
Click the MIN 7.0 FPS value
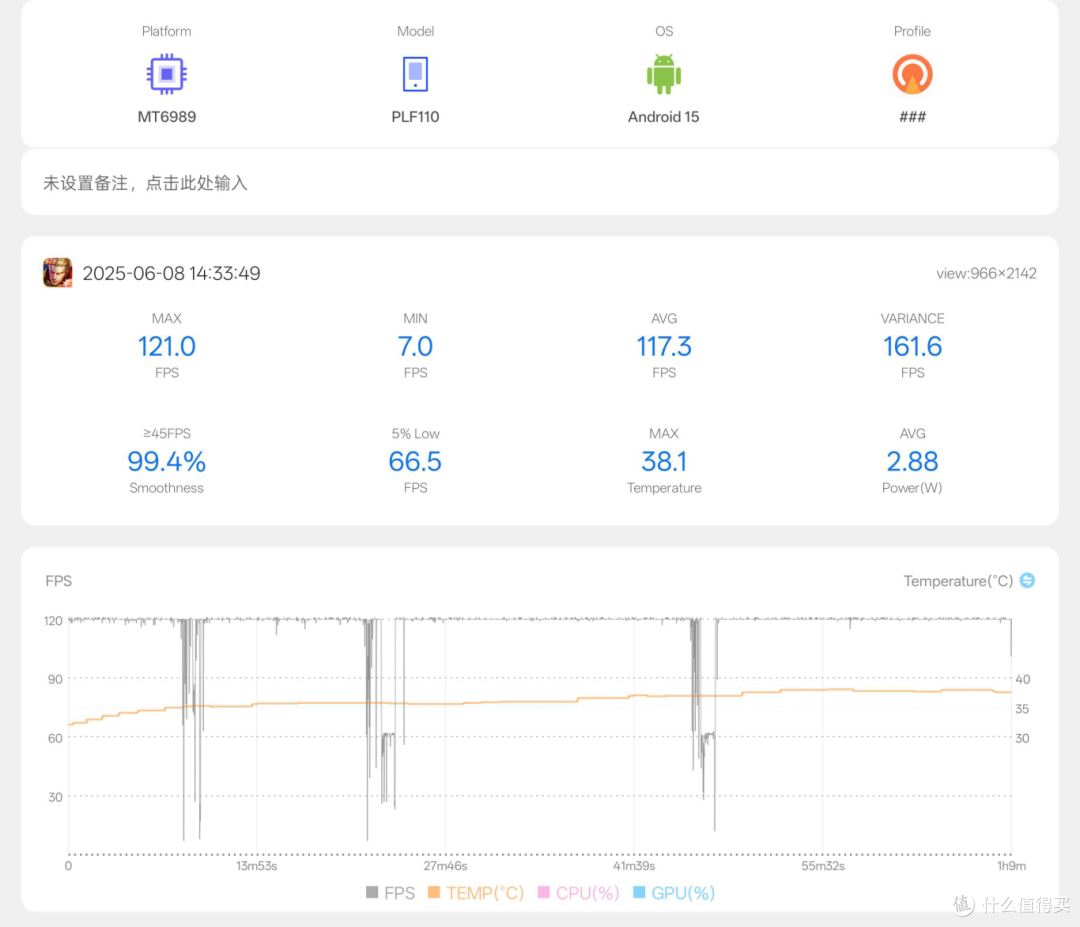415,346
